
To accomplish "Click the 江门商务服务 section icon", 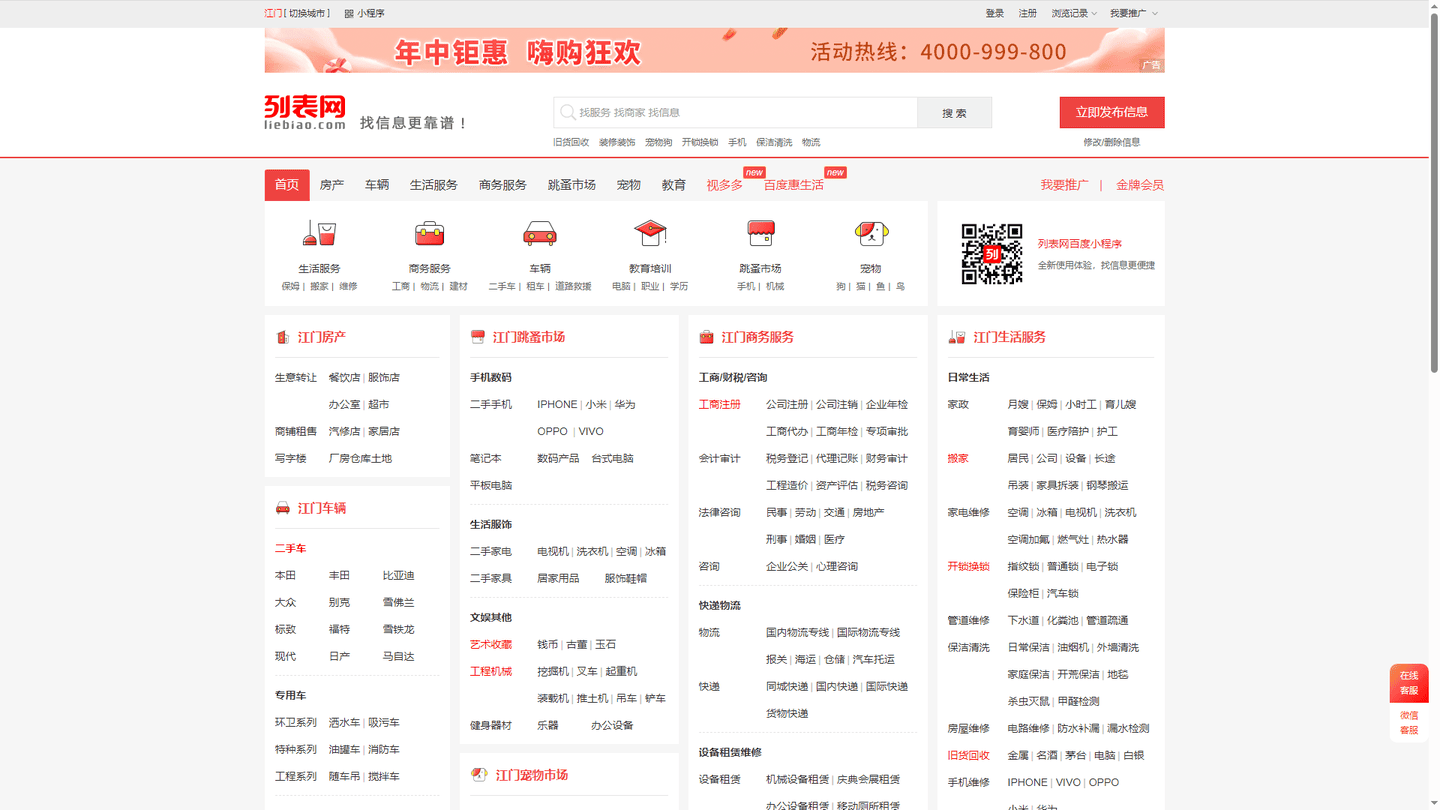I will [x=707, y=337].
